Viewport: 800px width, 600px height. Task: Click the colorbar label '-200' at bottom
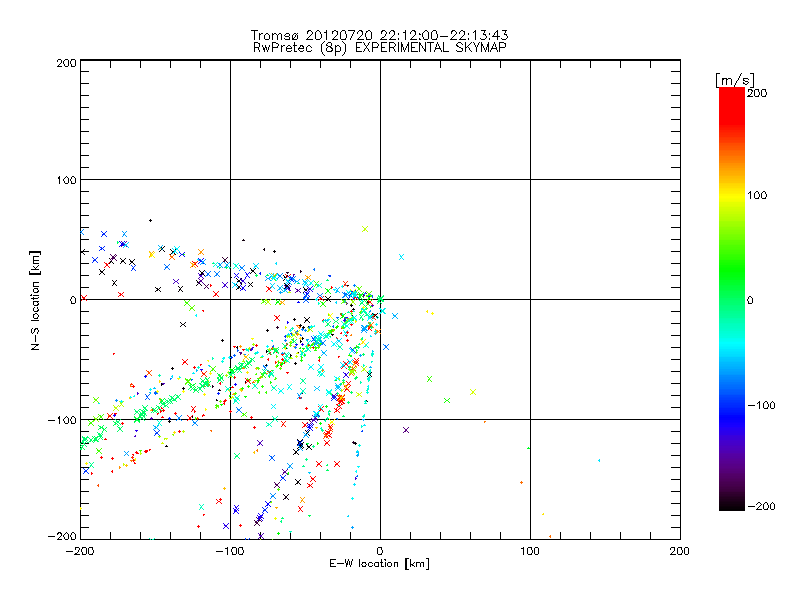coord(761,506)
